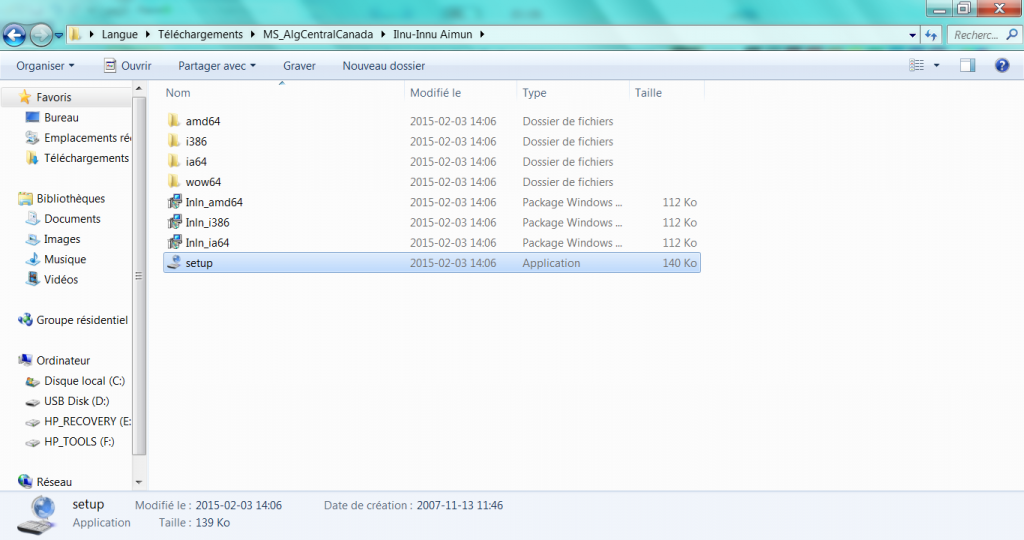The height and width of the screenshot is (540, 1024).
Task: Select Téléchargements in Favoris sidebar
Action: 86,158
